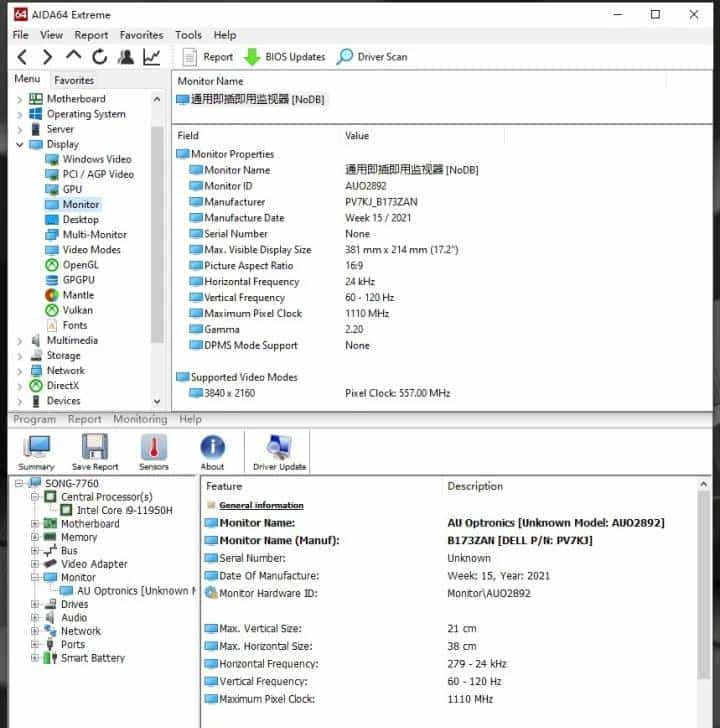Open the benchmark graph icon

coord(151,57)
